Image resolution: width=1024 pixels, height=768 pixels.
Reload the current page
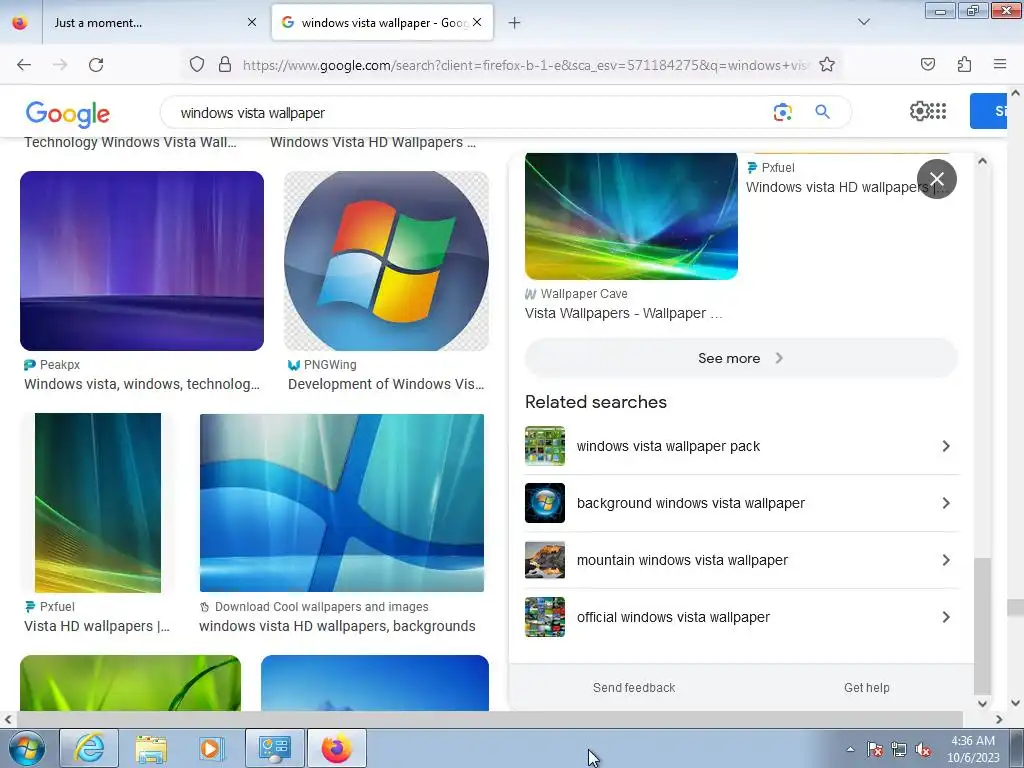[x=96, y=65]
